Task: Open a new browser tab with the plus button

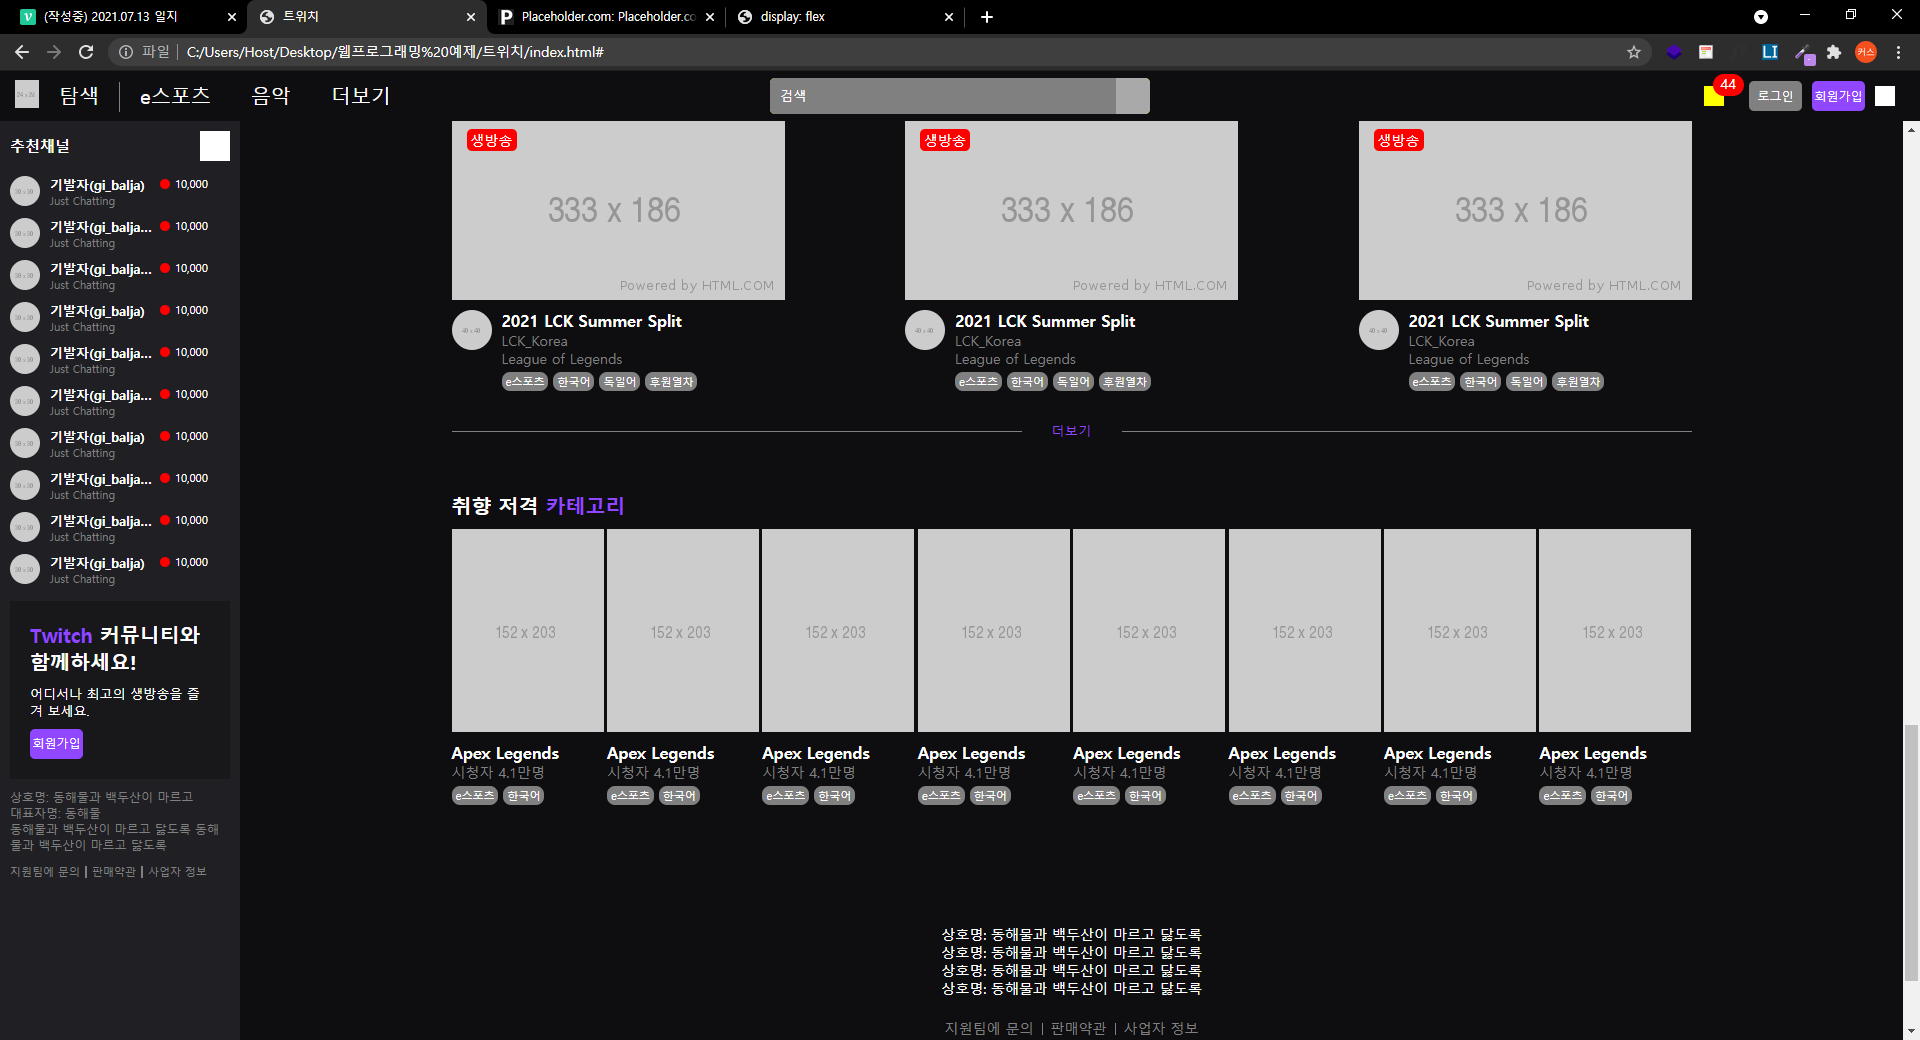Action: (987, 17)
